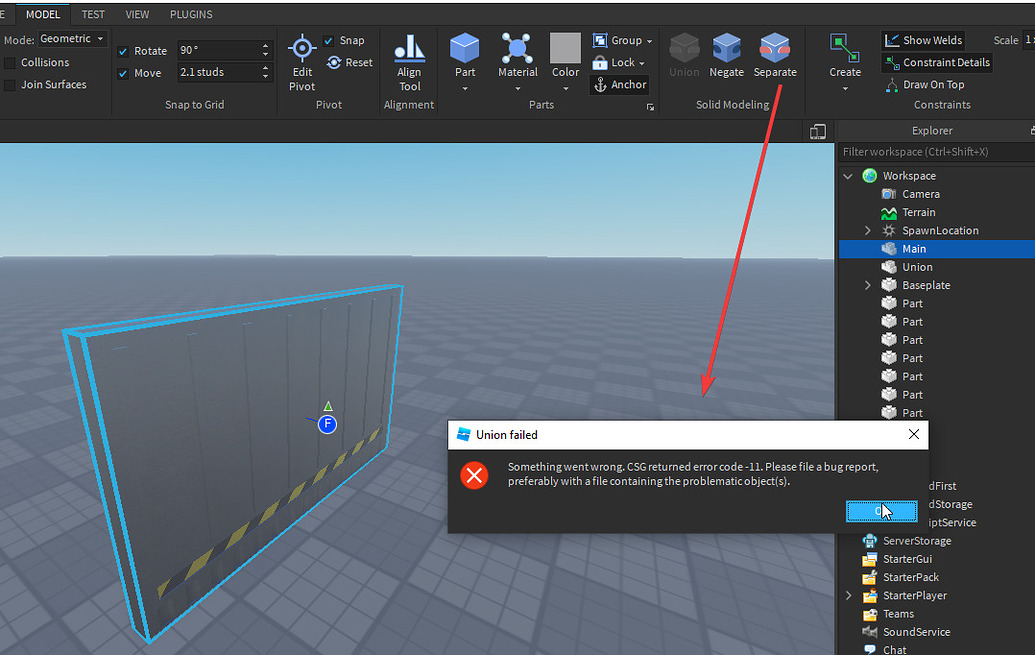The height and width of the screenshot is (655, 1035).
Task: Decrease the Move studs stepper
Action: pyautogui.click(x=265, y=77)
